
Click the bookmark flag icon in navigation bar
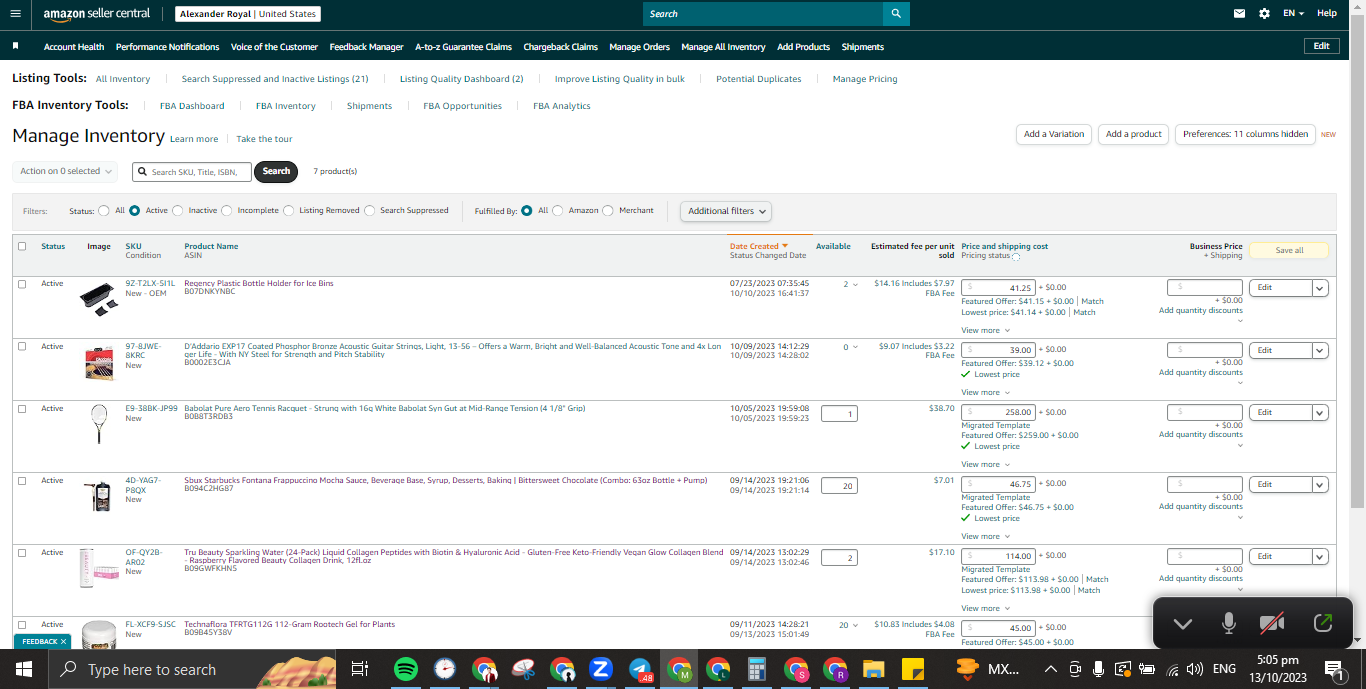pyautogui.click(x=16, y=46)
